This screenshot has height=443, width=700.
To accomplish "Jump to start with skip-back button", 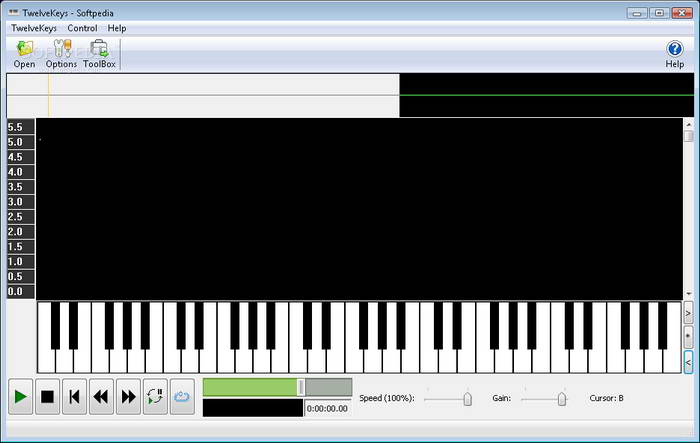I will (x=74, y=397).
